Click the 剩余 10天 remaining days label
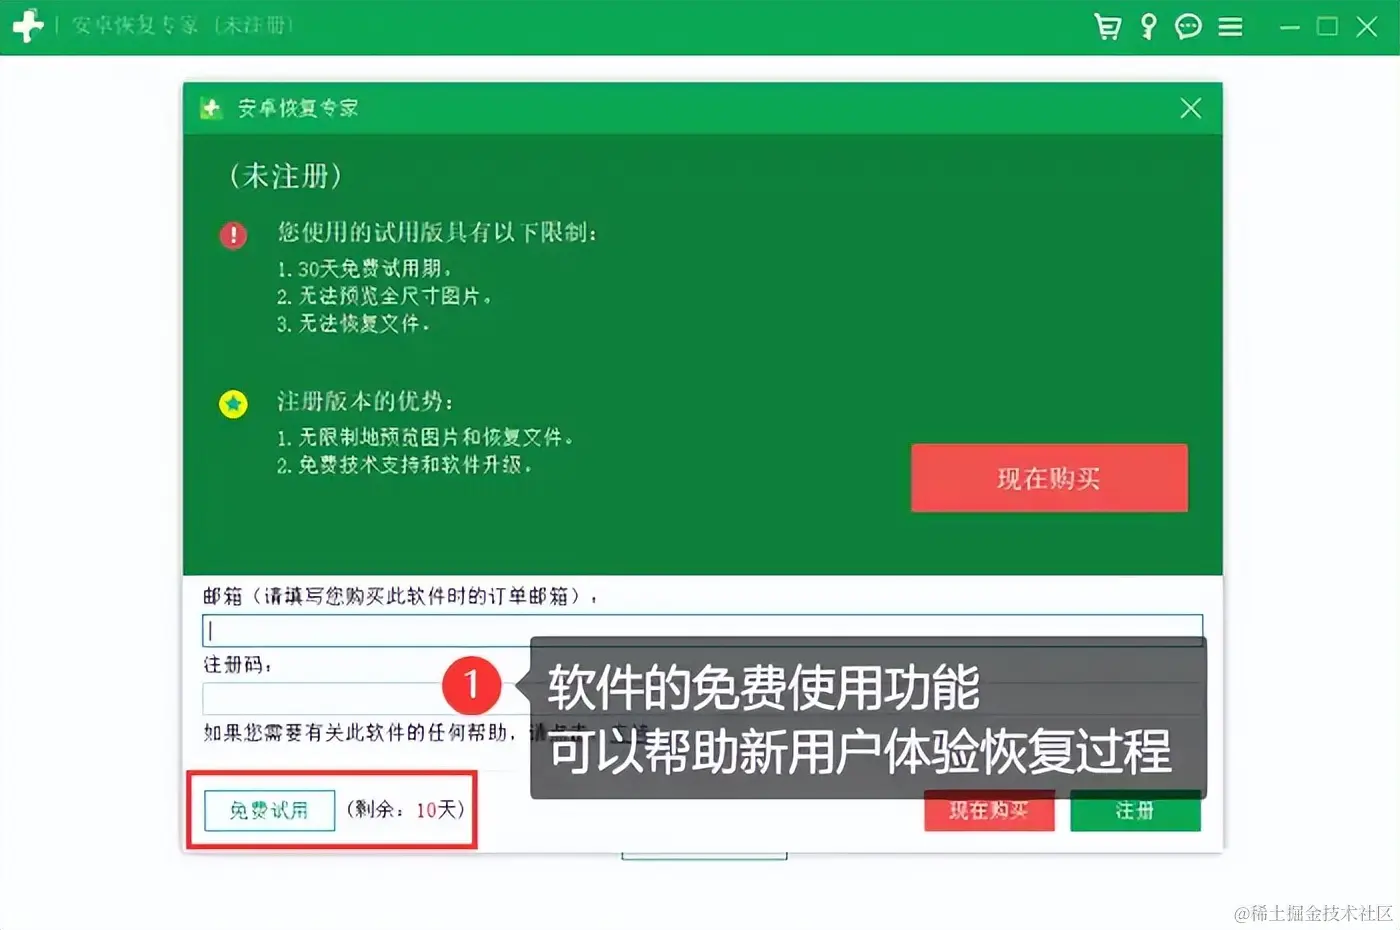Viewport: 1400px width, 930px height. point(406,809)
